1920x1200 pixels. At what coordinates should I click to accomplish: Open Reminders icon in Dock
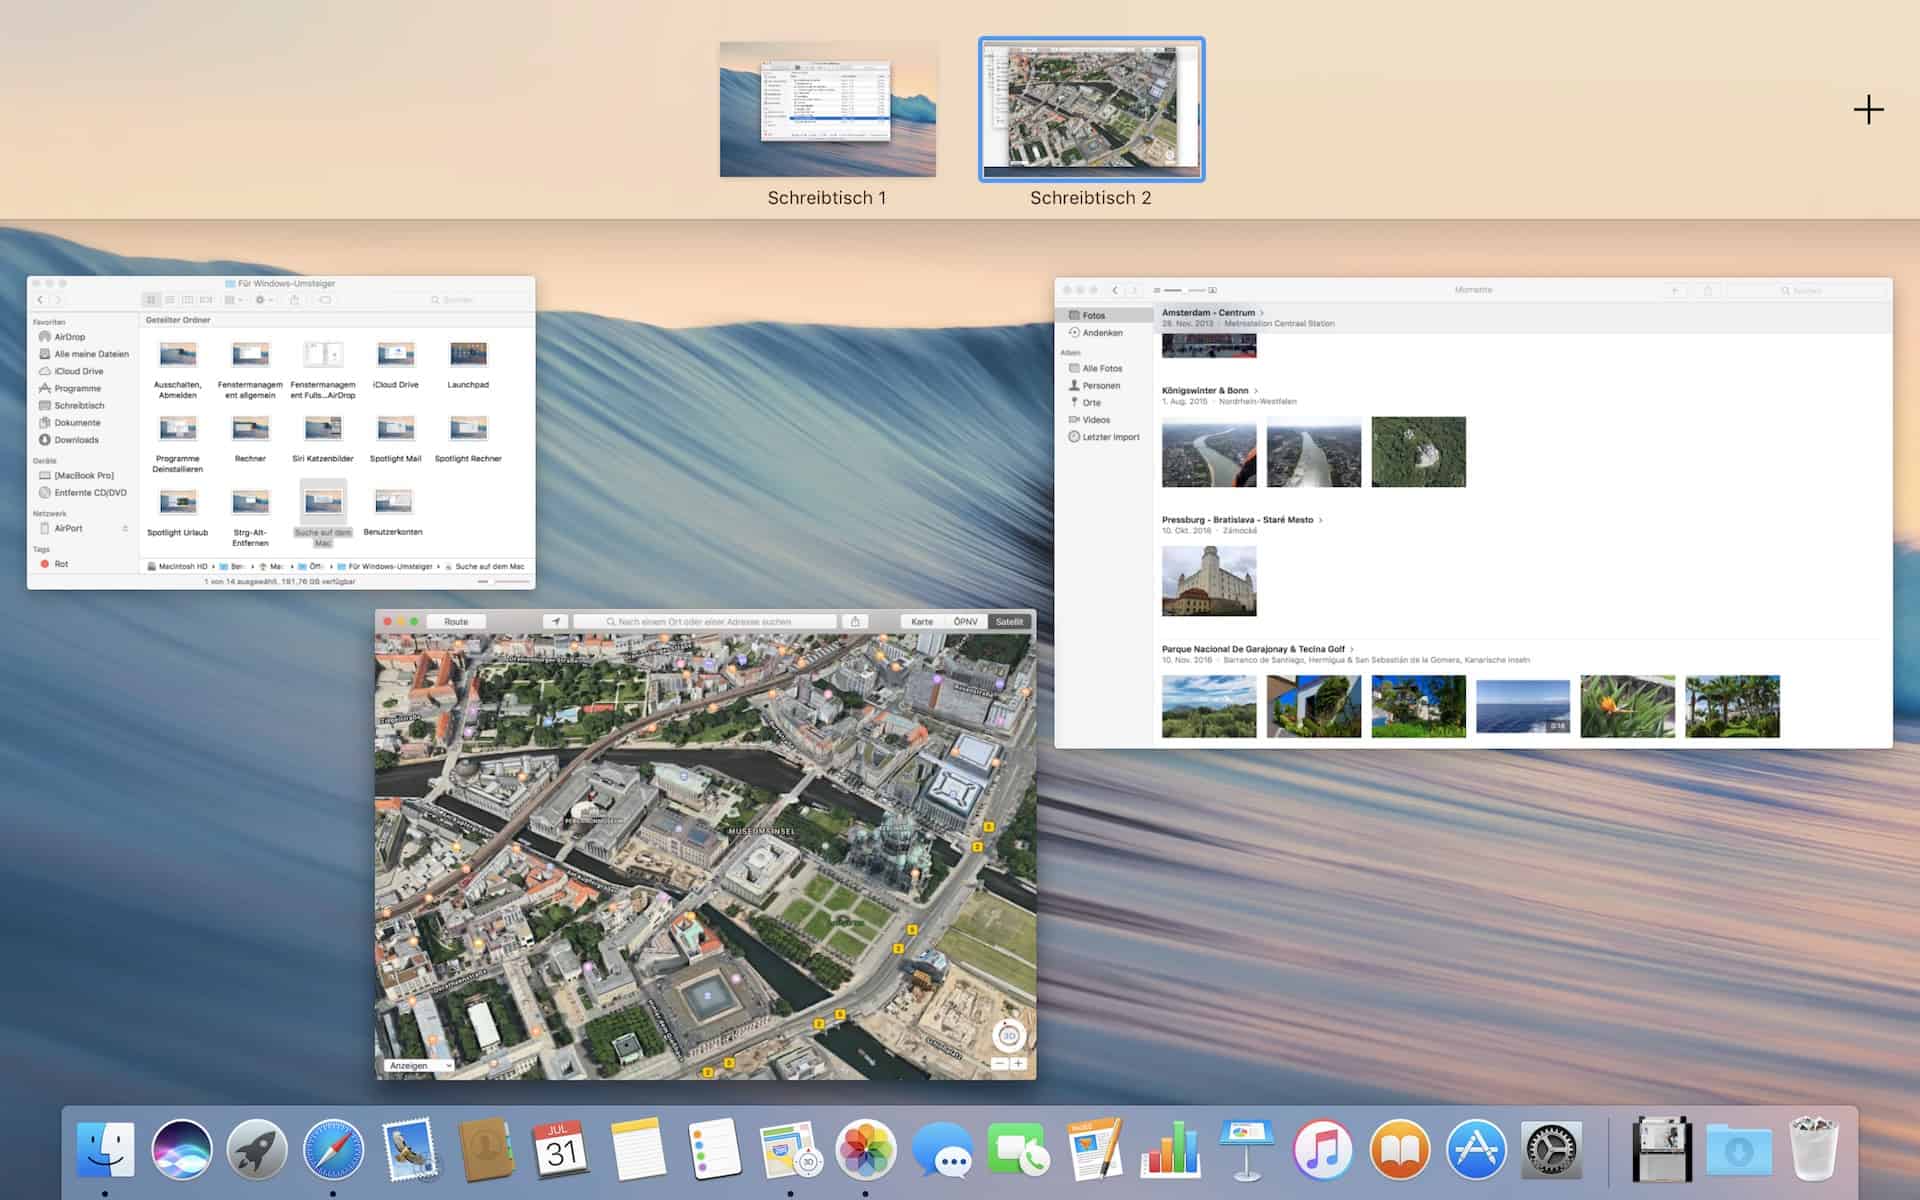click(714, 1150)
